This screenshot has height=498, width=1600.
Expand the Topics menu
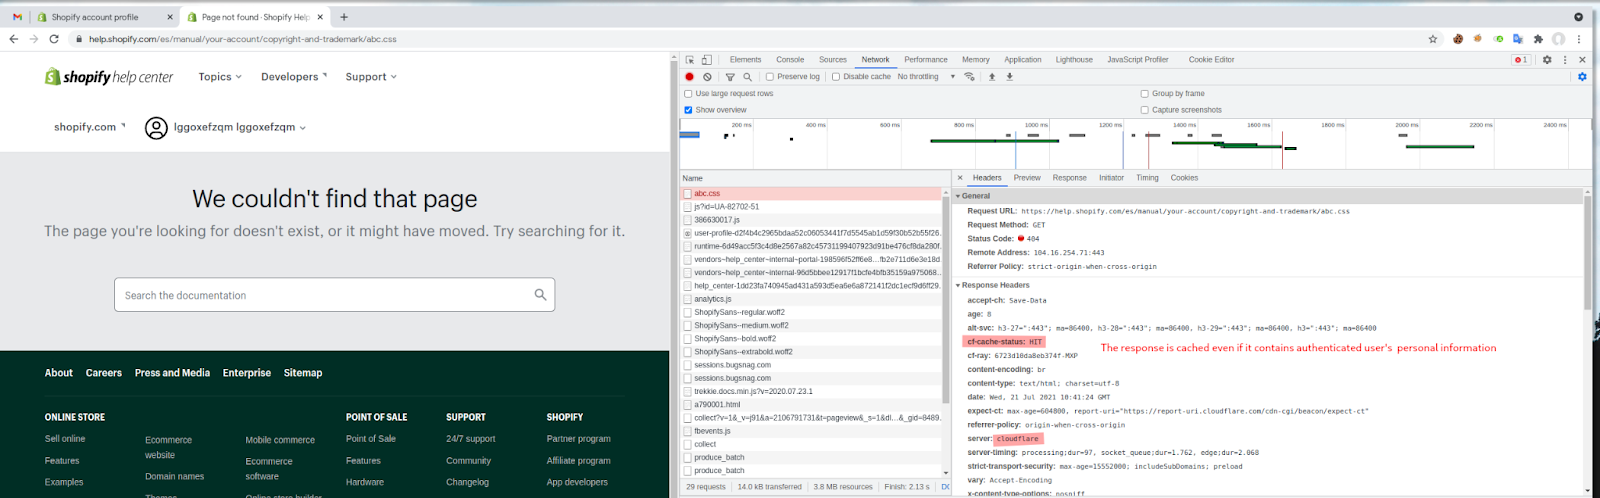220,77
